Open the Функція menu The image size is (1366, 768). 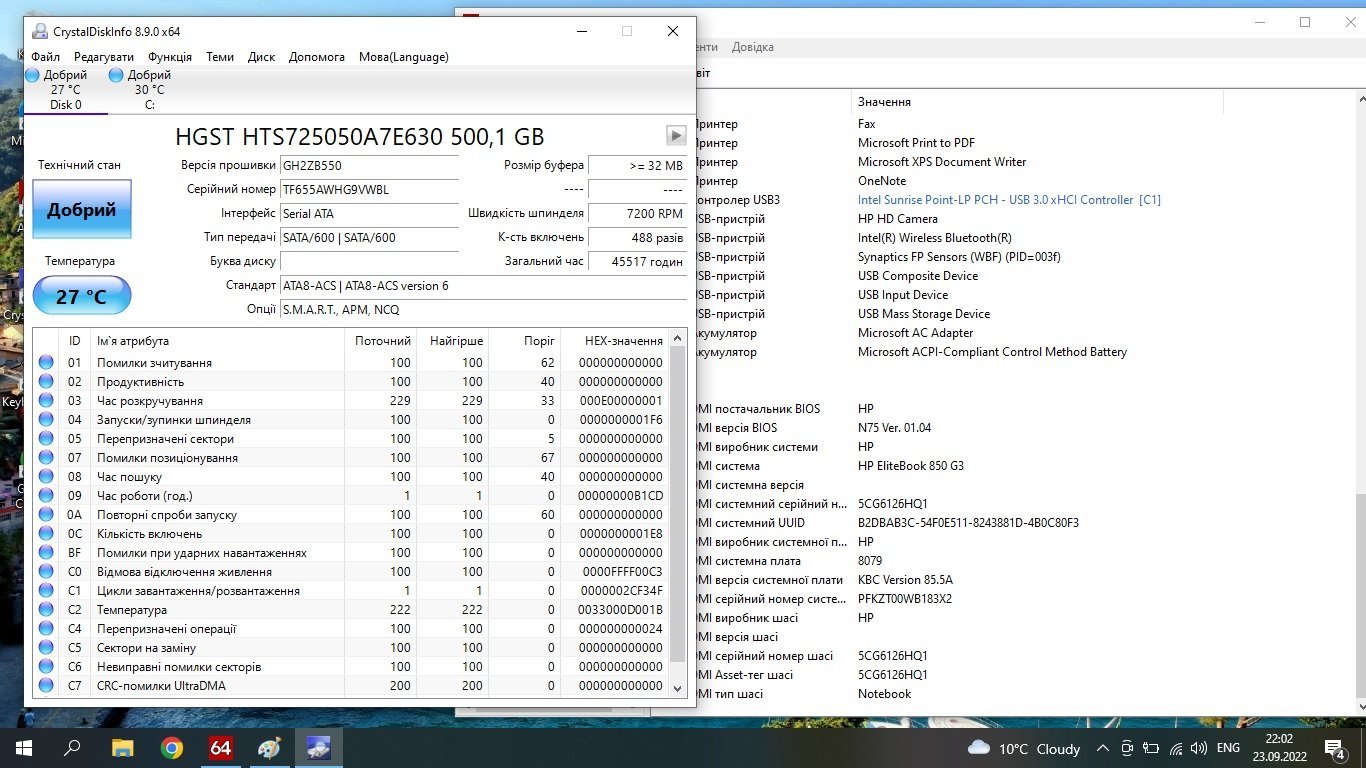point(170,57)
